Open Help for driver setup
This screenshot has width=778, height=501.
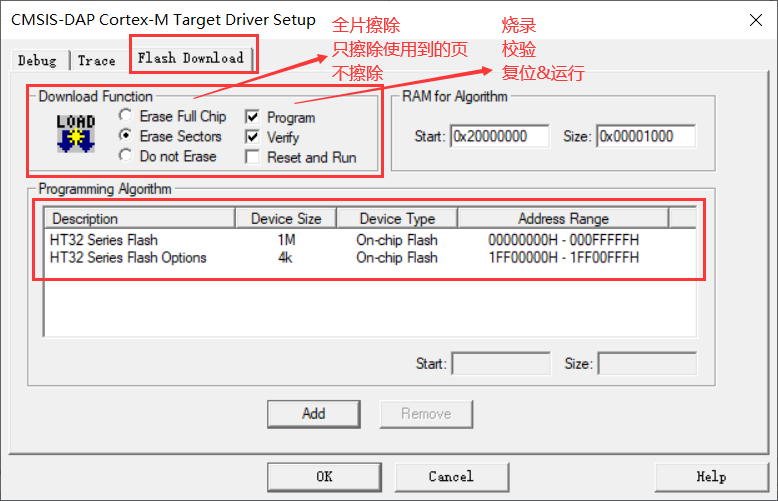[x=710, y=476]
